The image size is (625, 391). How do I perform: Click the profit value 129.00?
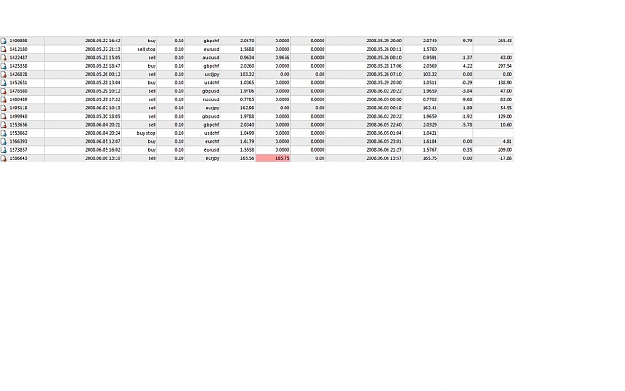tap(505, 116)
